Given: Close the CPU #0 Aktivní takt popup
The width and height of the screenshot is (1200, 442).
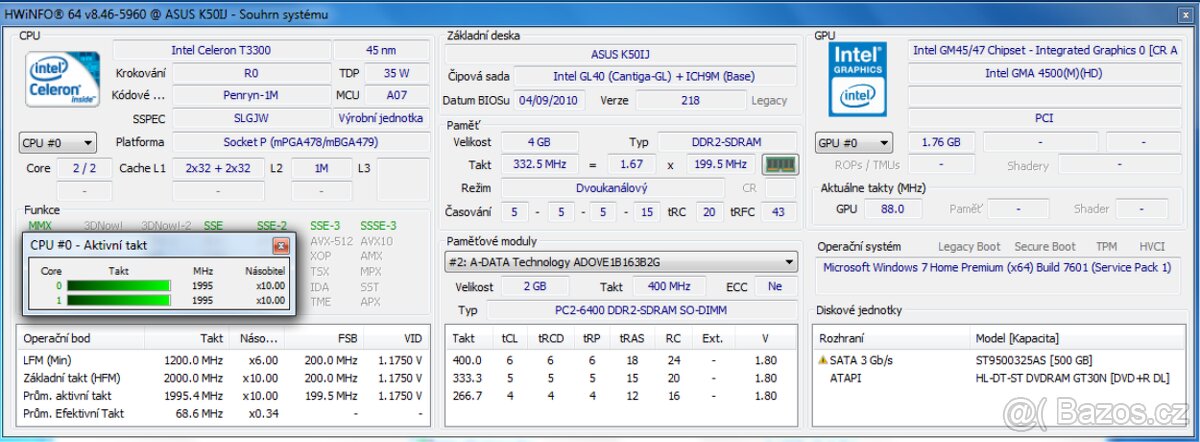Looking at the screenshot, I should 281,245.
